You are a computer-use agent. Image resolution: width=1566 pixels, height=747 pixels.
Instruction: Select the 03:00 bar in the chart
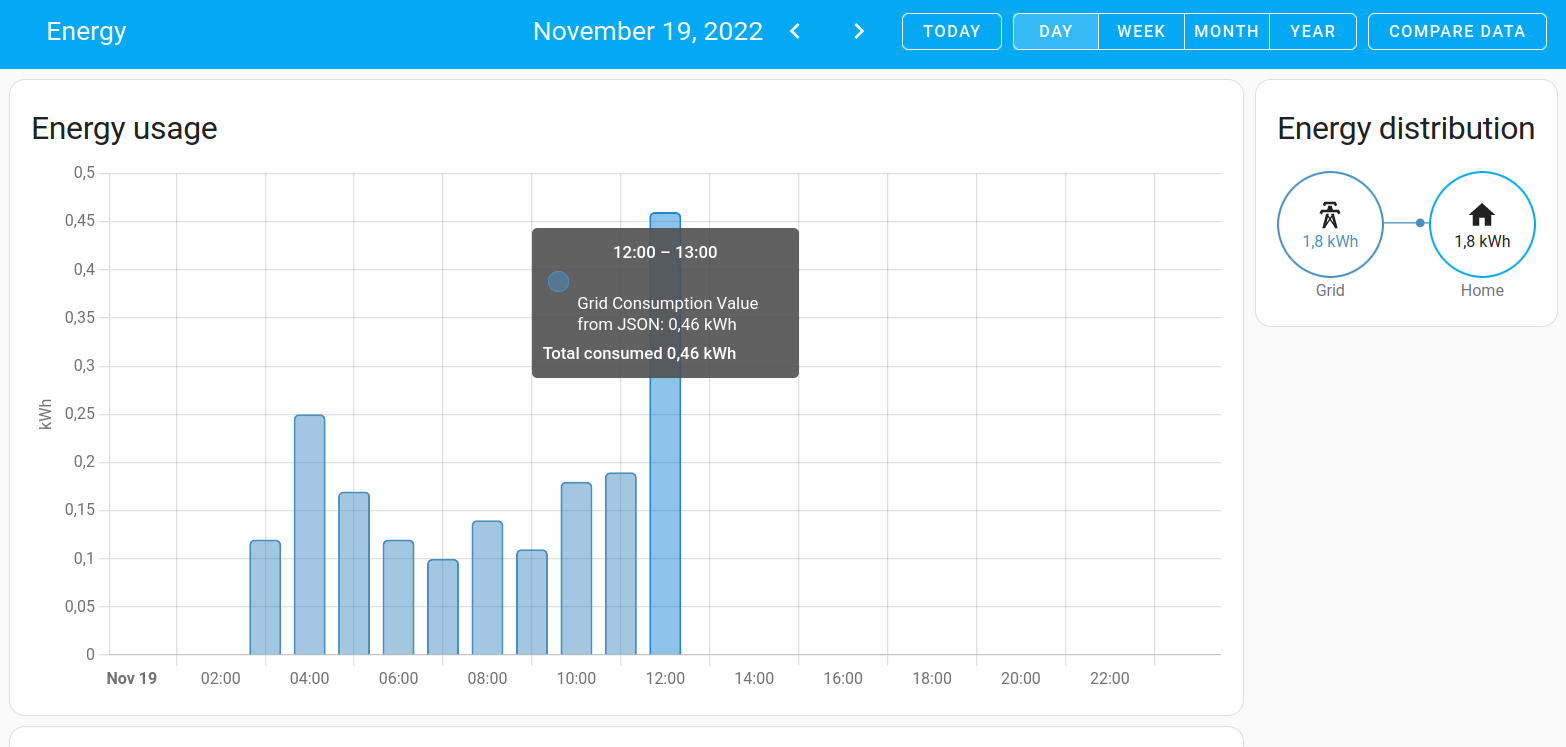265,598
